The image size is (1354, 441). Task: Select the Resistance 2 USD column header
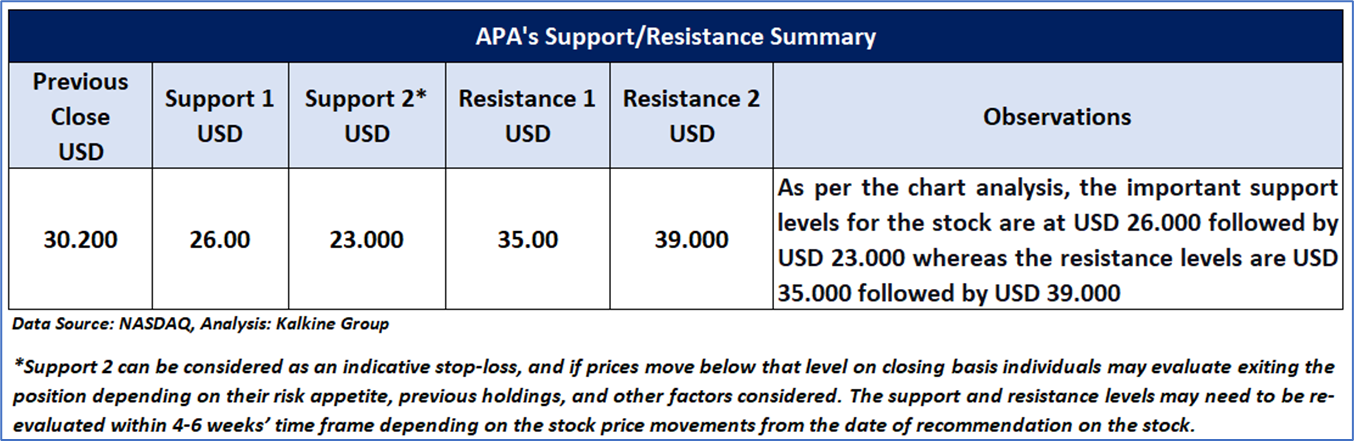[691, 116]
